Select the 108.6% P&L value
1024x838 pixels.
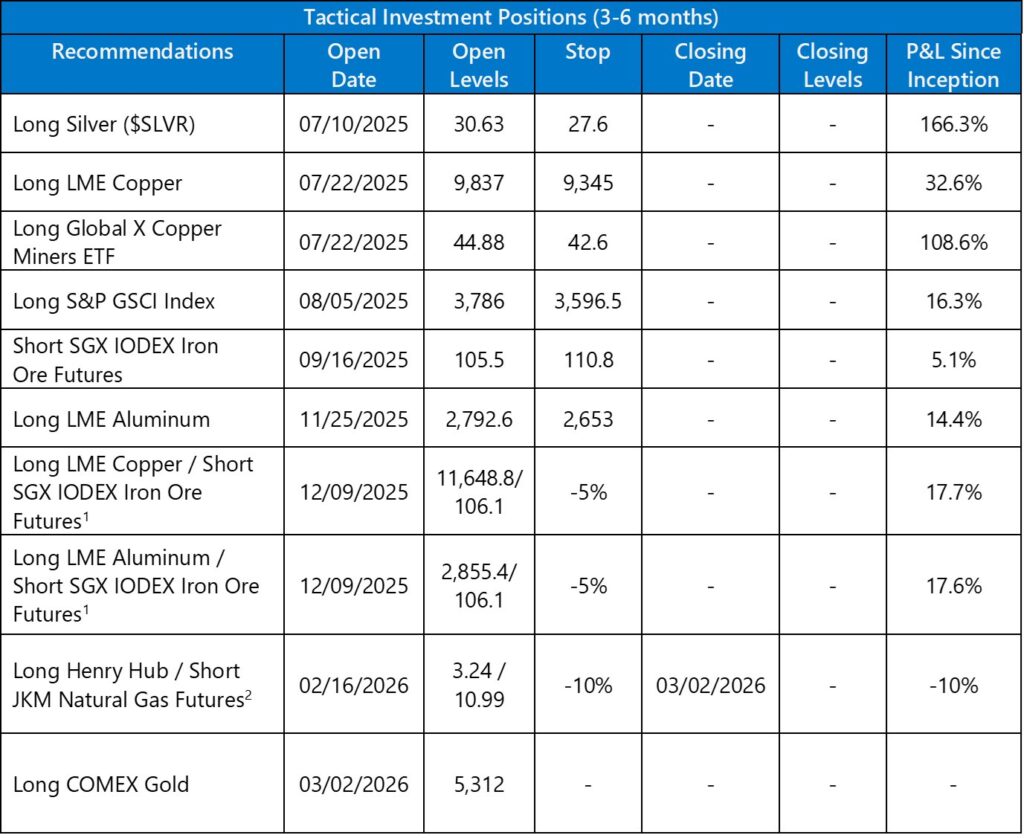pos(952,242)
